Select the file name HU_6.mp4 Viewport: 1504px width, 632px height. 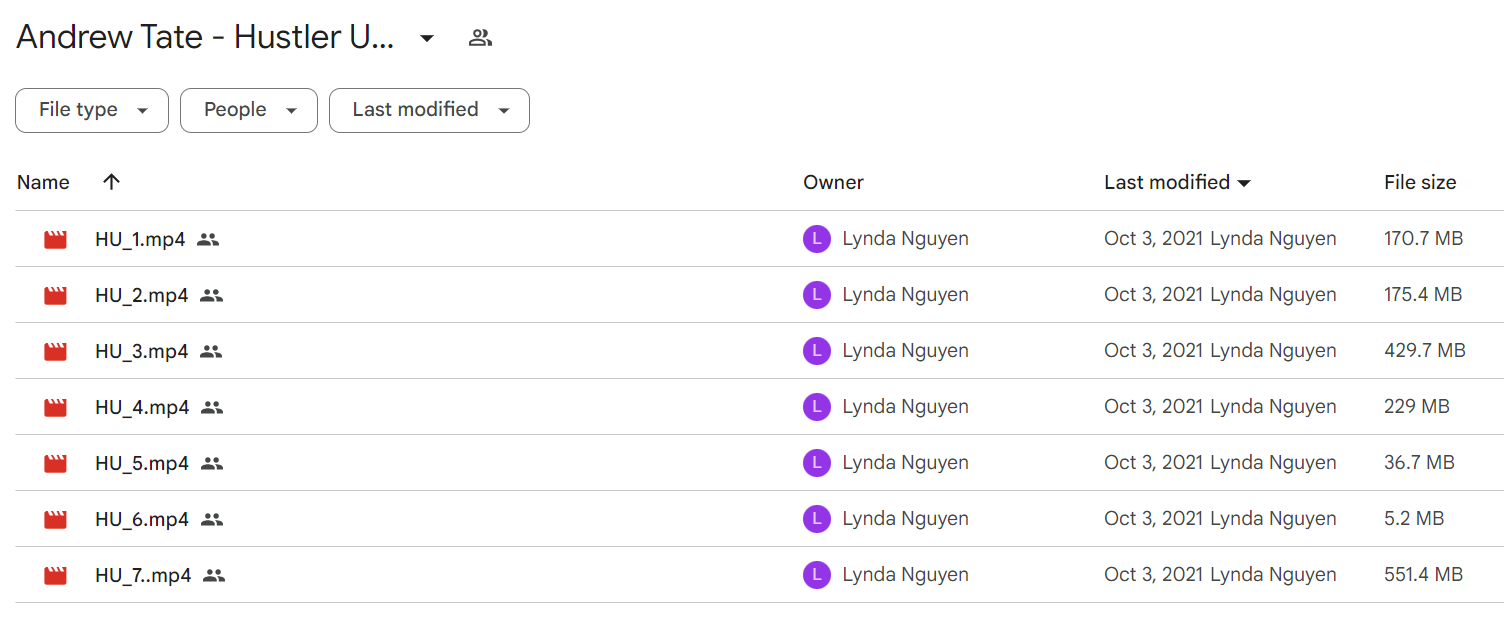(x=142, y=519)
